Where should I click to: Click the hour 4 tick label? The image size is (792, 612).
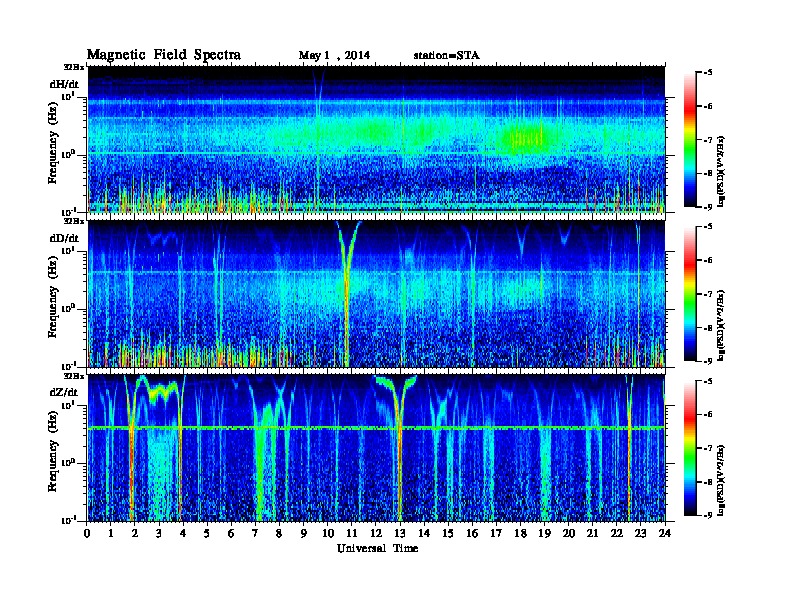click(183, 533)
